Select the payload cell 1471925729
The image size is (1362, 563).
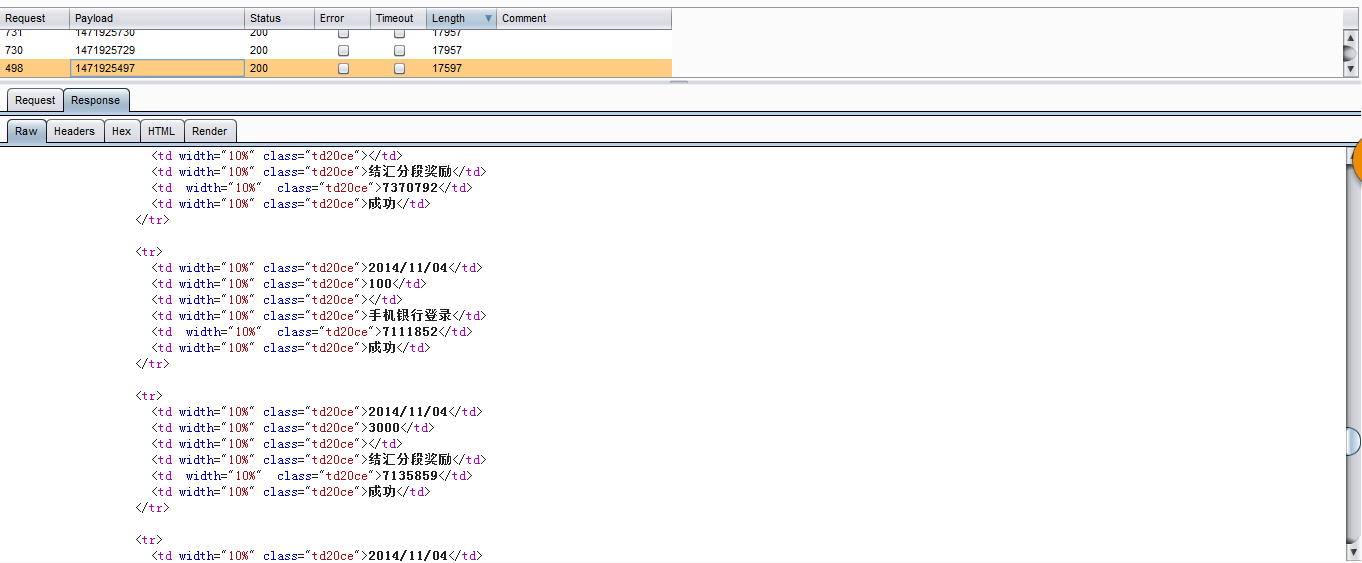pyautogui.click(x=157, y=50)
